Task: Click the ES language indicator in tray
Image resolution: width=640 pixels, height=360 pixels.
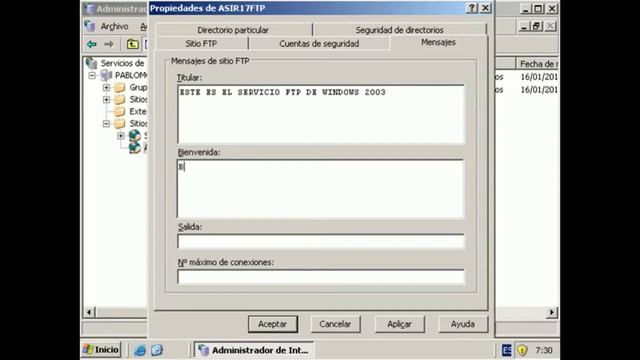Action: pos(507,350)
